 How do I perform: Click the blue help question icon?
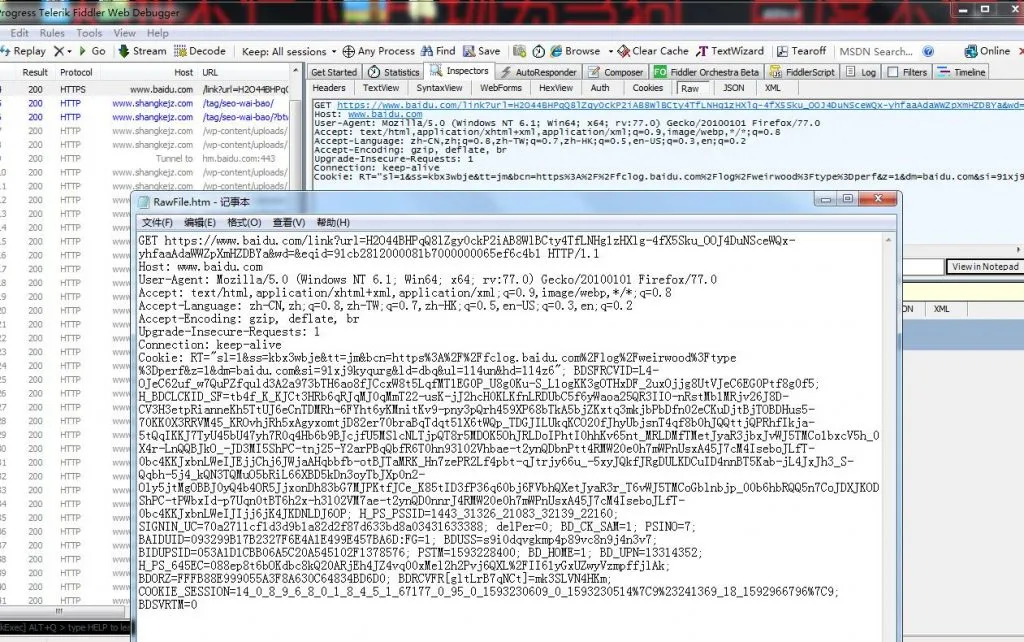pos(928,51)
